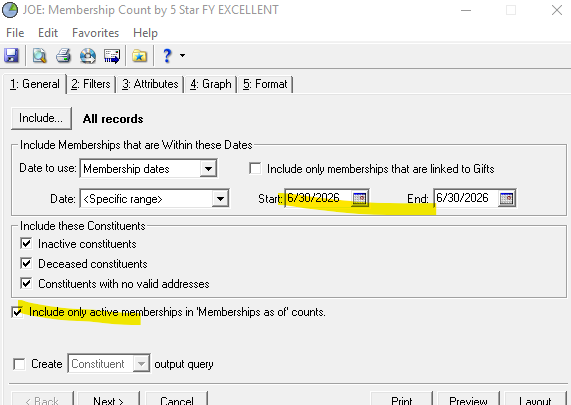571x405 pixels.
Task: Click the blue question mark help icon
Action: [x=167, y=56]
